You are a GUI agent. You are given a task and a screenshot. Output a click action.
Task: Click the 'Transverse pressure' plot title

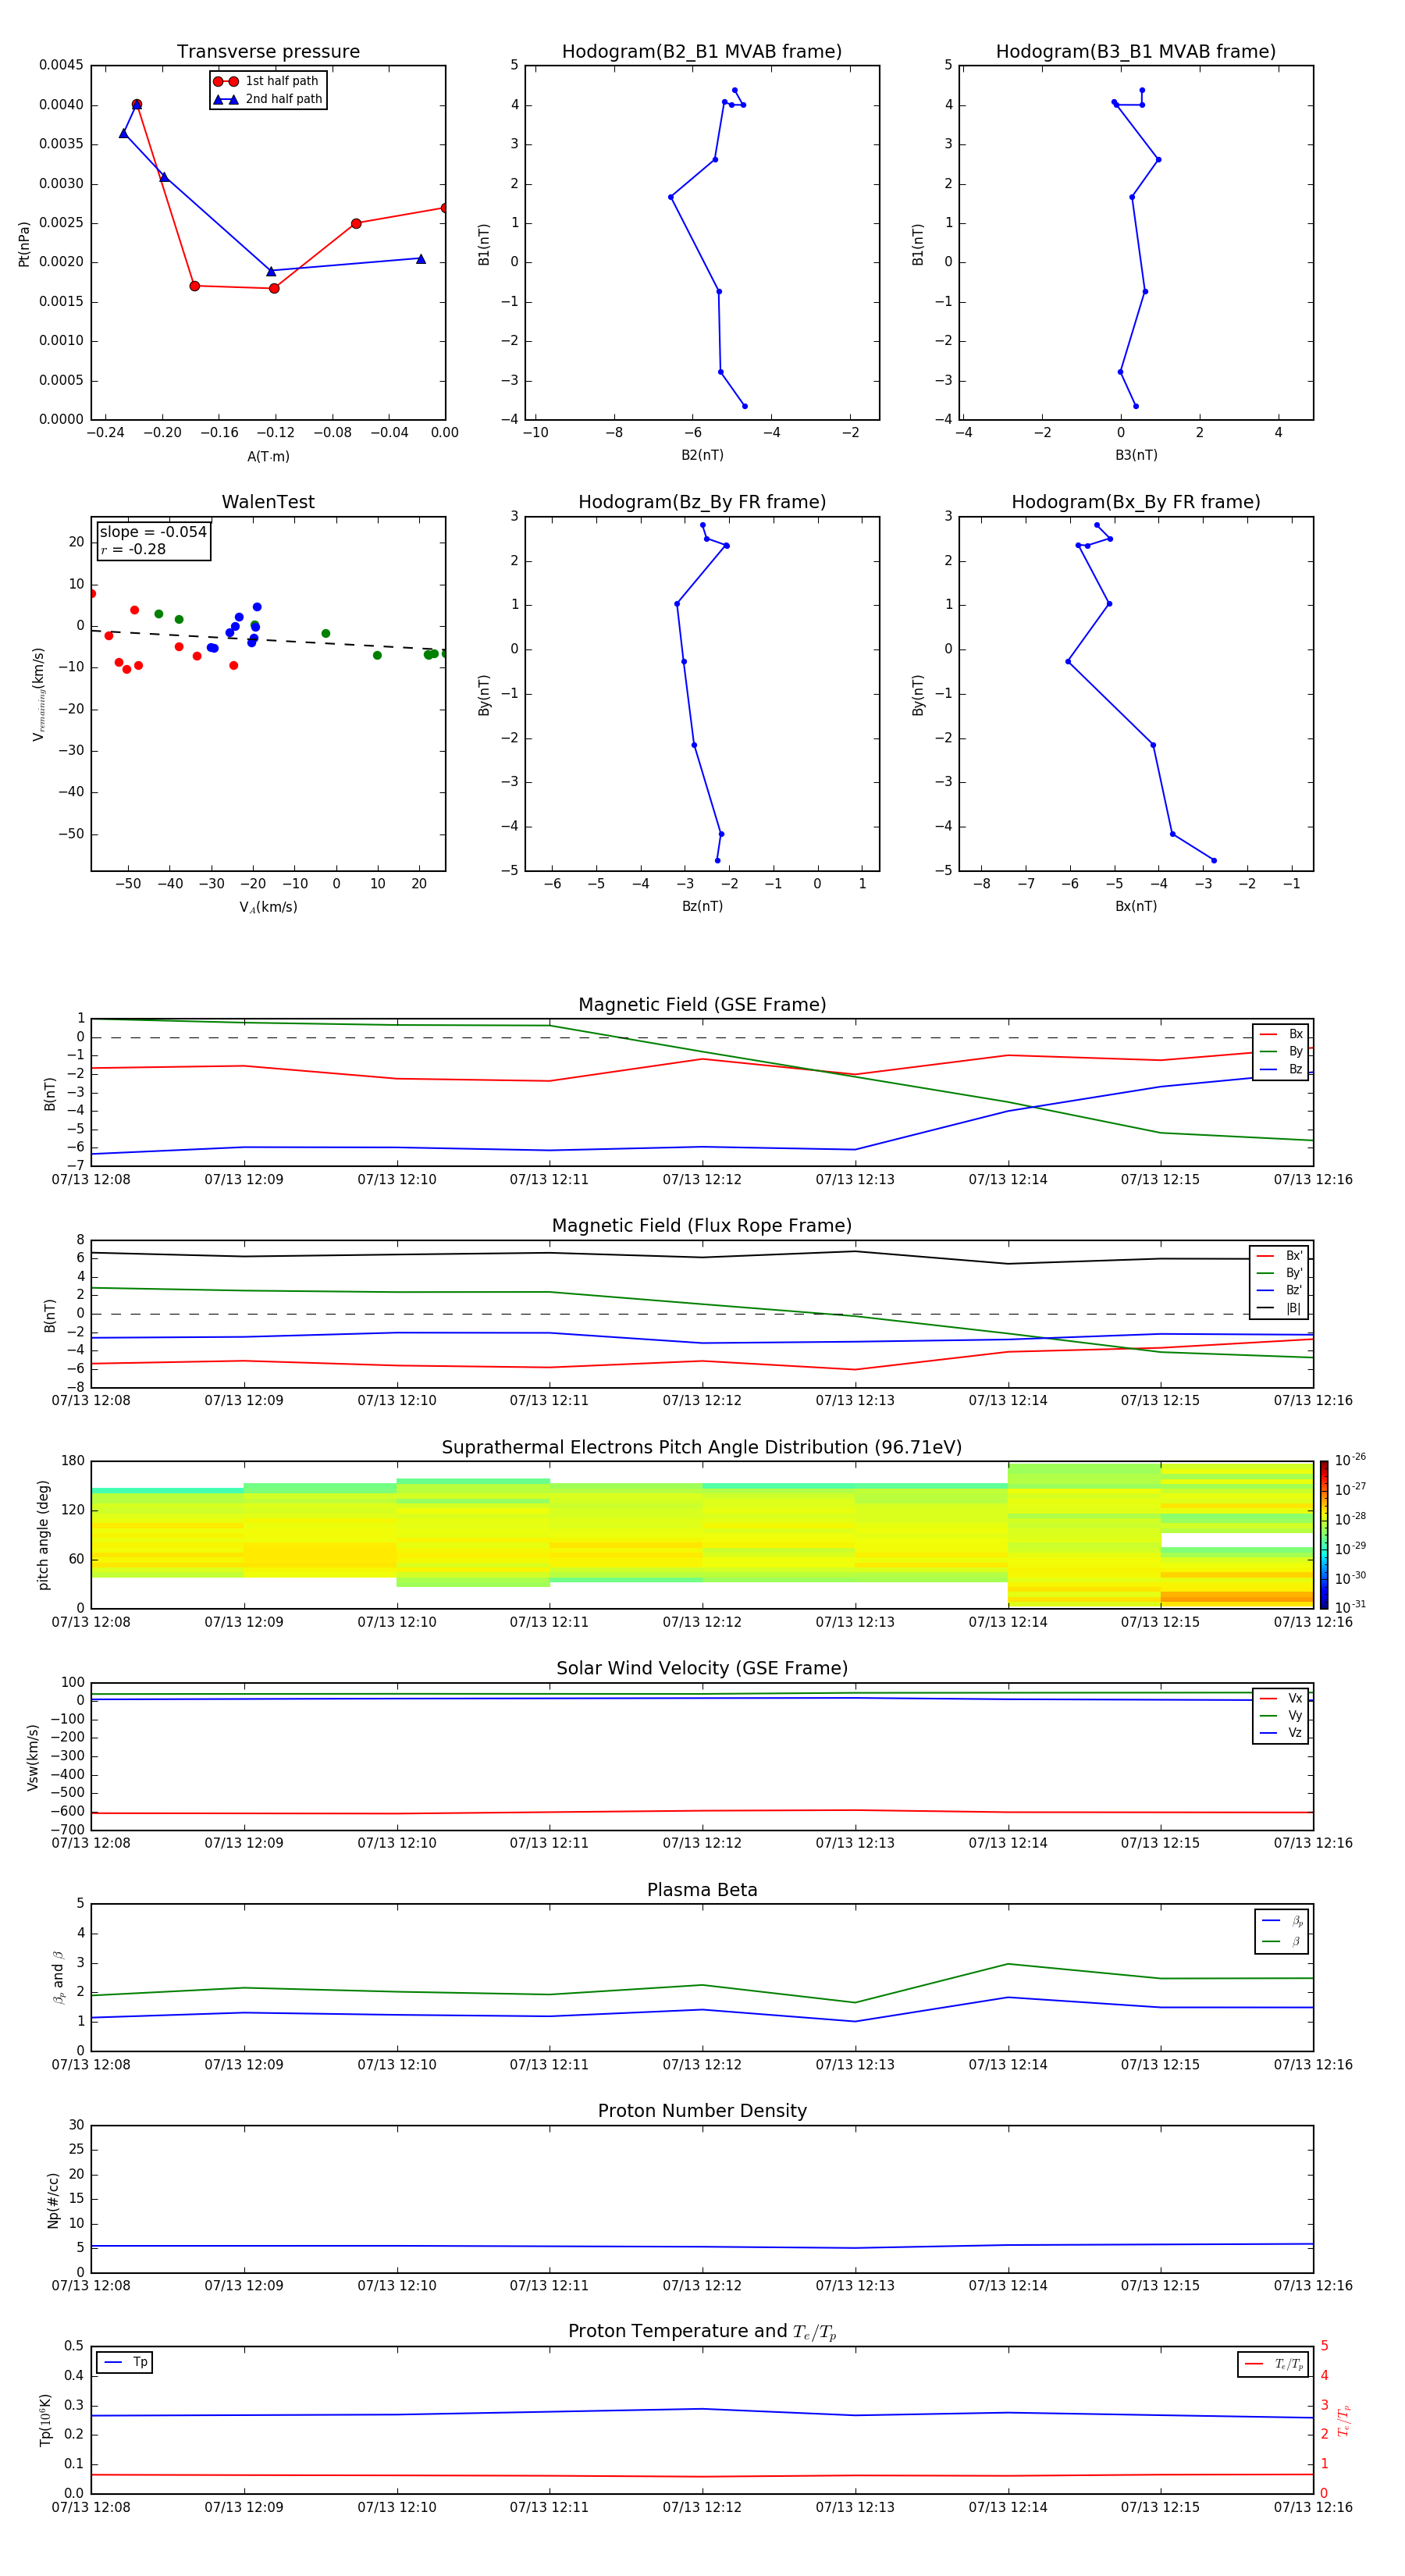[268, 52]
